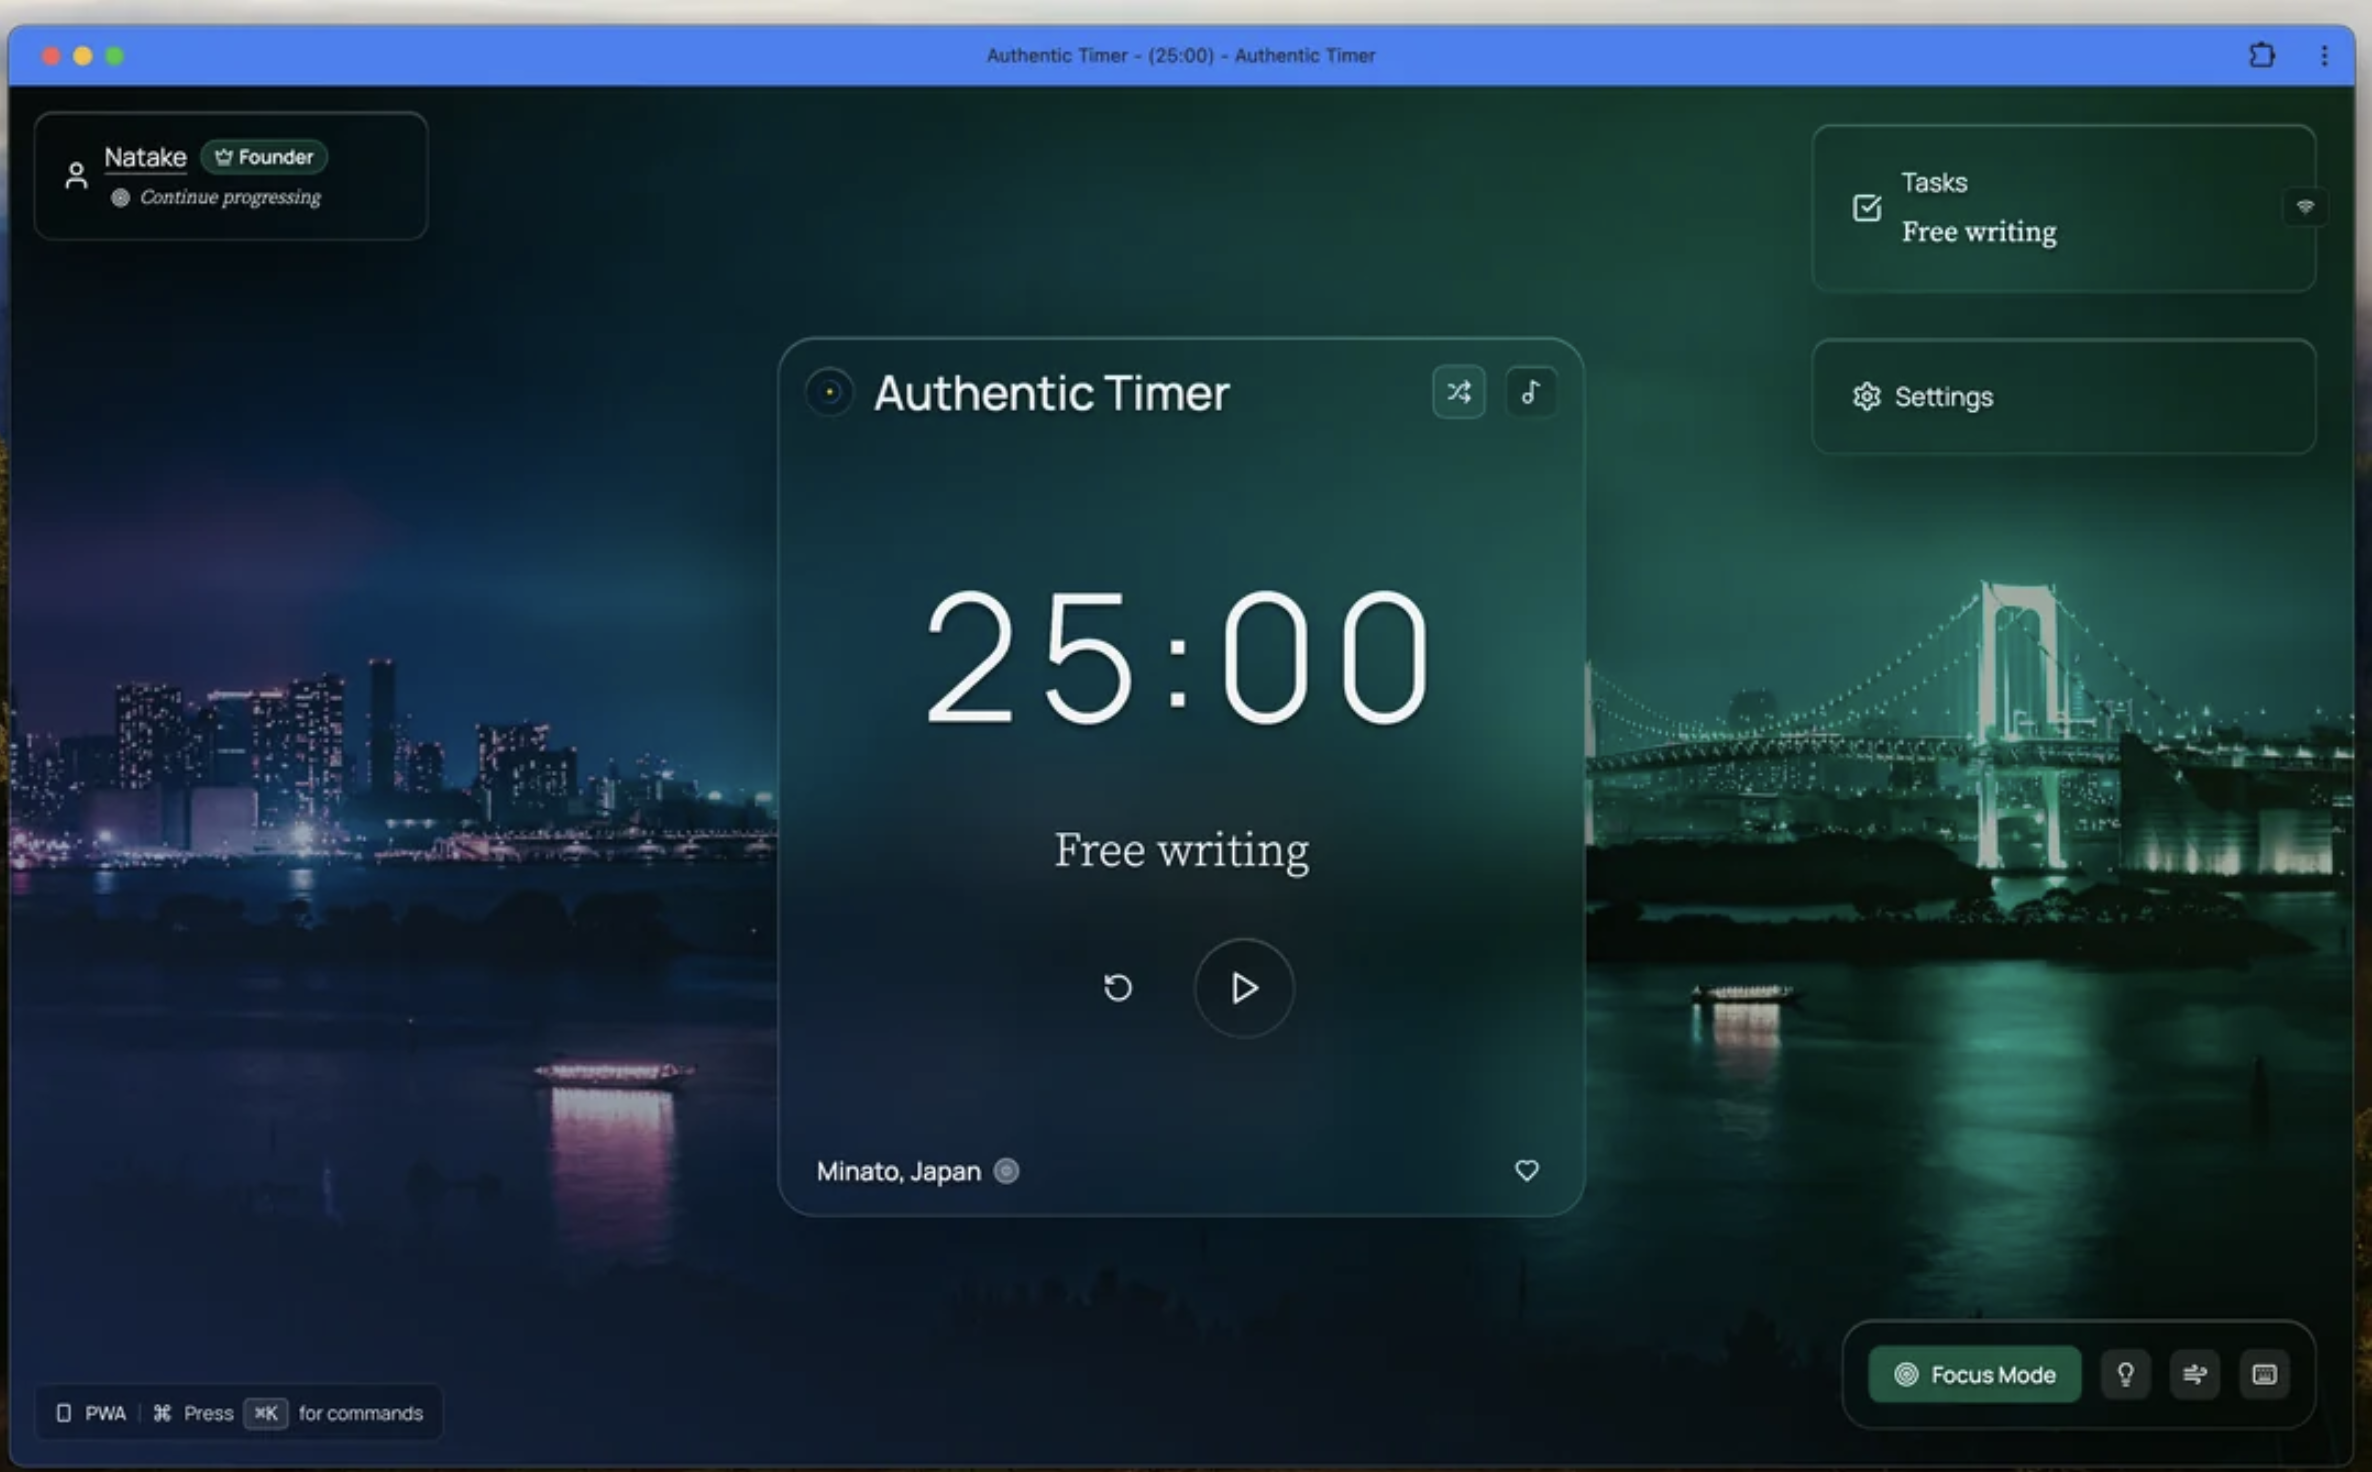Start the timer with the play button
Screen dimensions: 2372x1472
(x=1244, y=988)
